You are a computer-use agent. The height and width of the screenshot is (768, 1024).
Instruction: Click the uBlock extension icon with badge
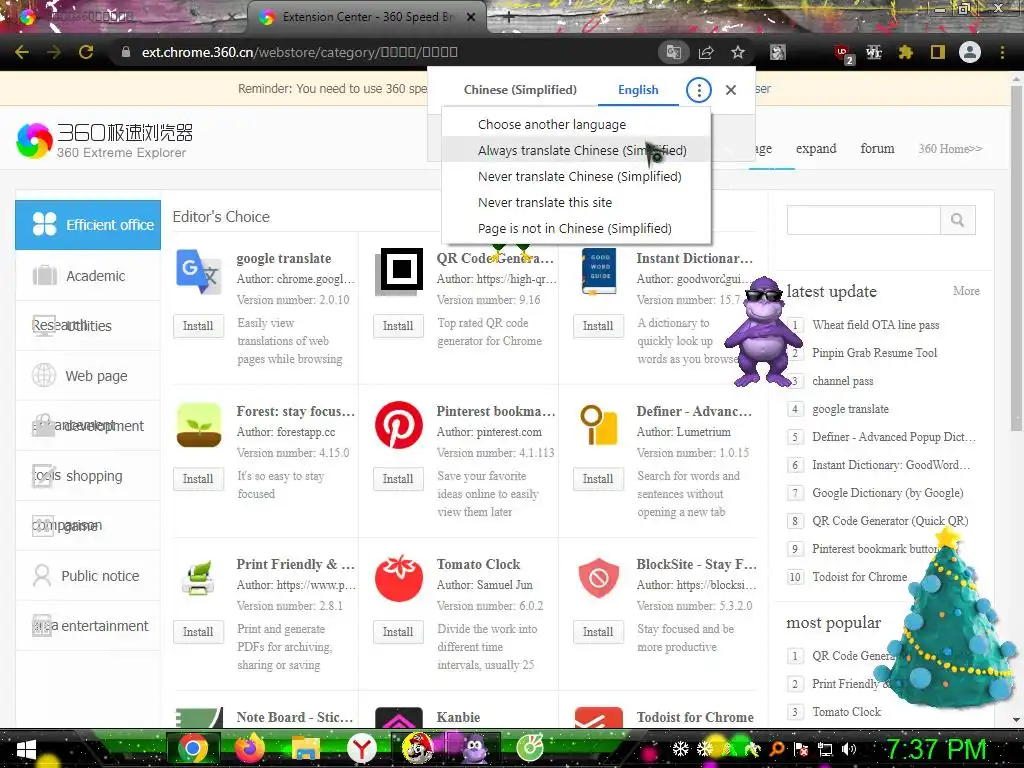(x=843, y=54)
